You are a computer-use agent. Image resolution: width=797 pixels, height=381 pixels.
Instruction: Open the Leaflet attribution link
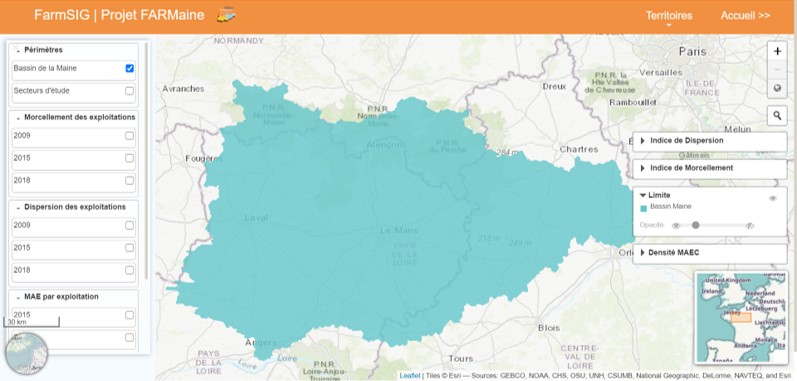click(x=410, y=375)
